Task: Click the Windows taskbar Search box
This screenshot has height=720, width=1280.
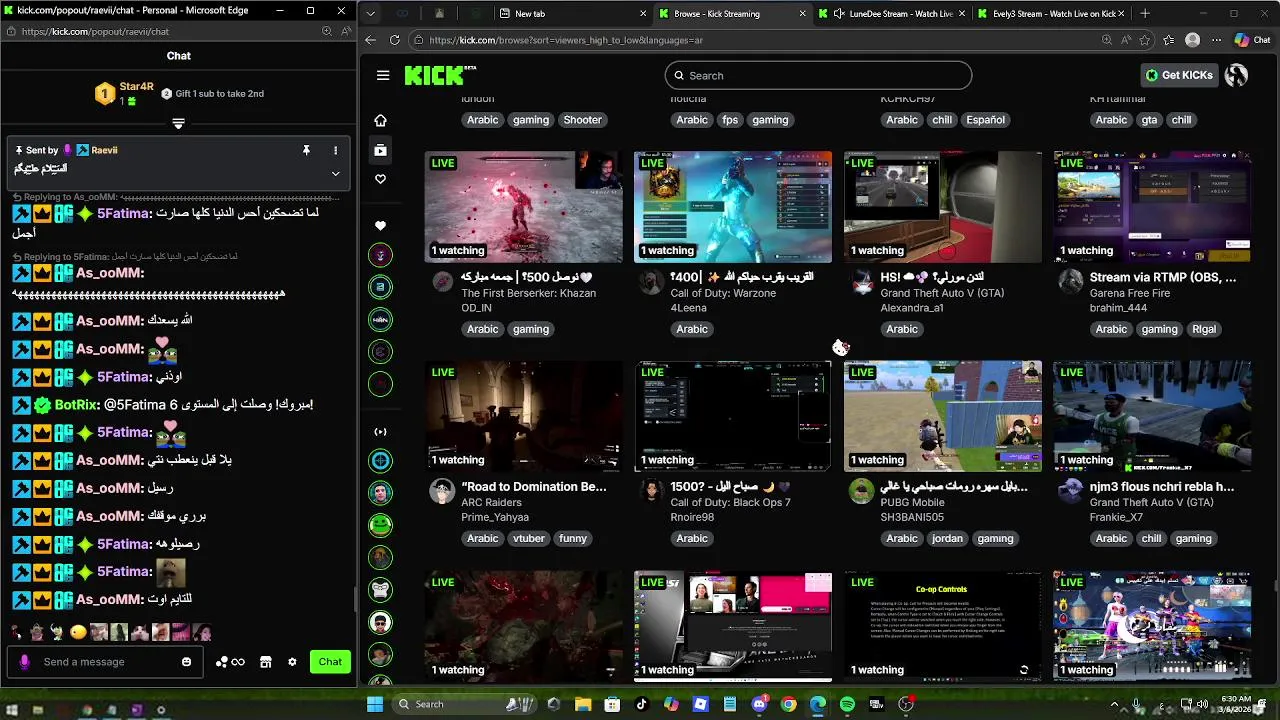Action: pyautogui.click(x=464, y=704)
